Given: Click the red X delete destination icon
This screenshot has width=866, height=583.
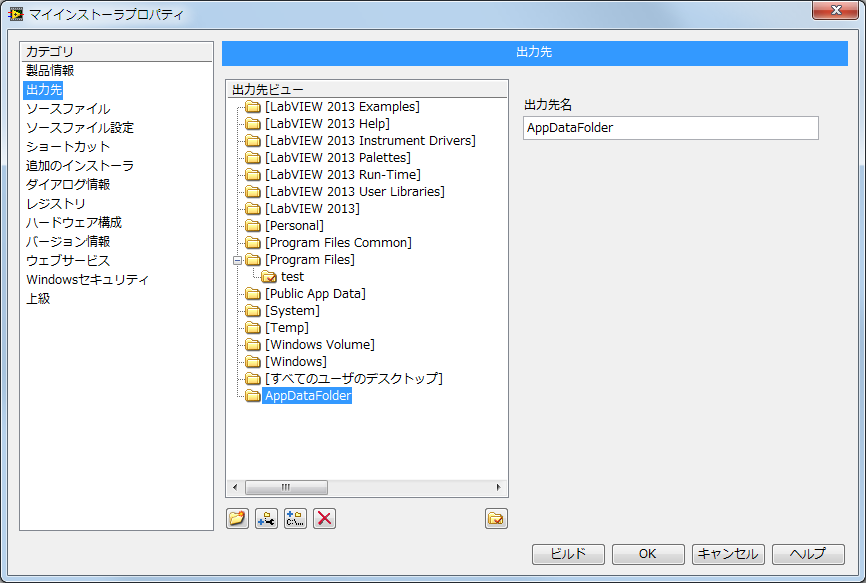Looking at the screenshot, I should (x=325, y=518).
